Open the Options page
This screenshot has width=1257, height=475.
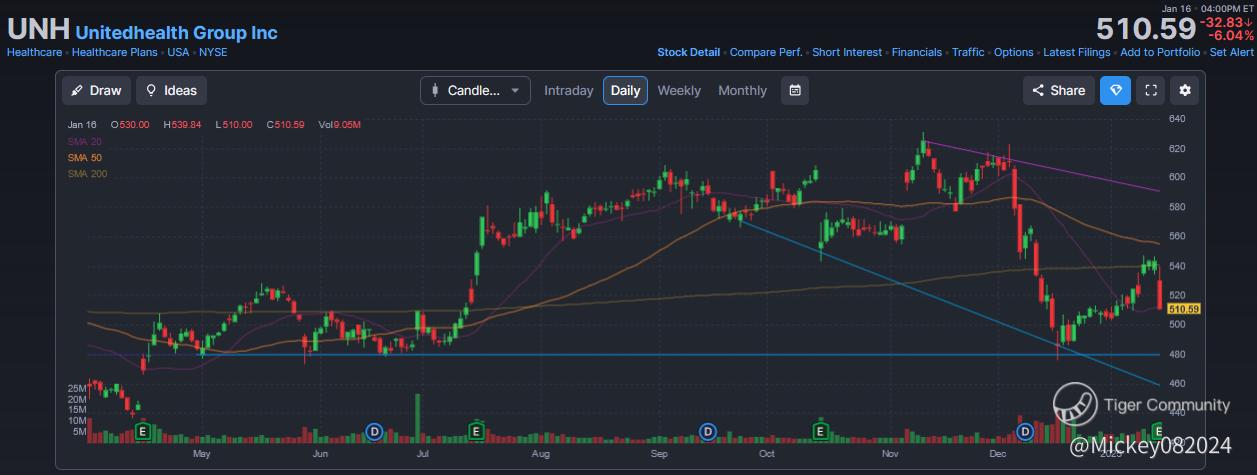(x=1014, y=52)
